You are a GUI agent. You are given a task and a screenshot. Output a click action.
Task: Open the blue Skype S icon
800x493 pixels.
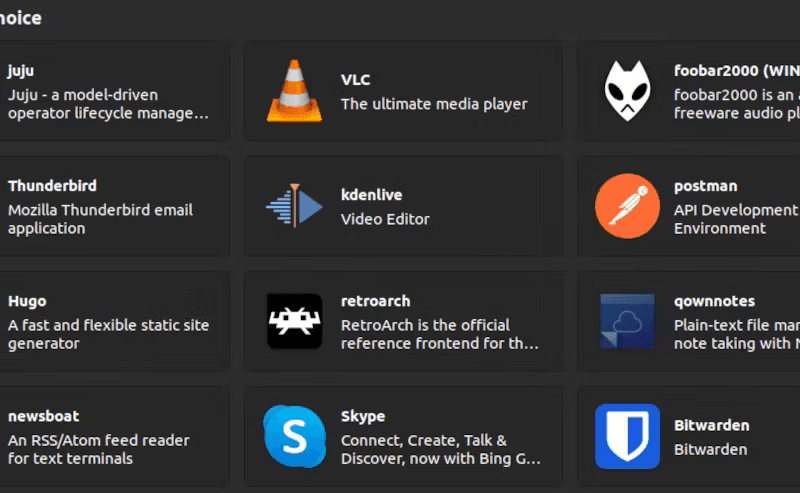tap(294, 436)
